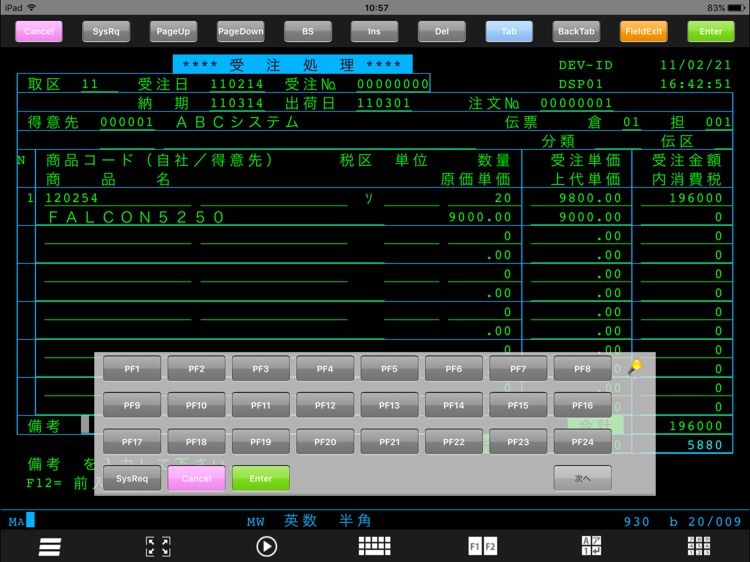Tap the green Enter key in top toolbar
Image resolution: width=750 pixels, height=562 pixels.
(x=711, y=32)
